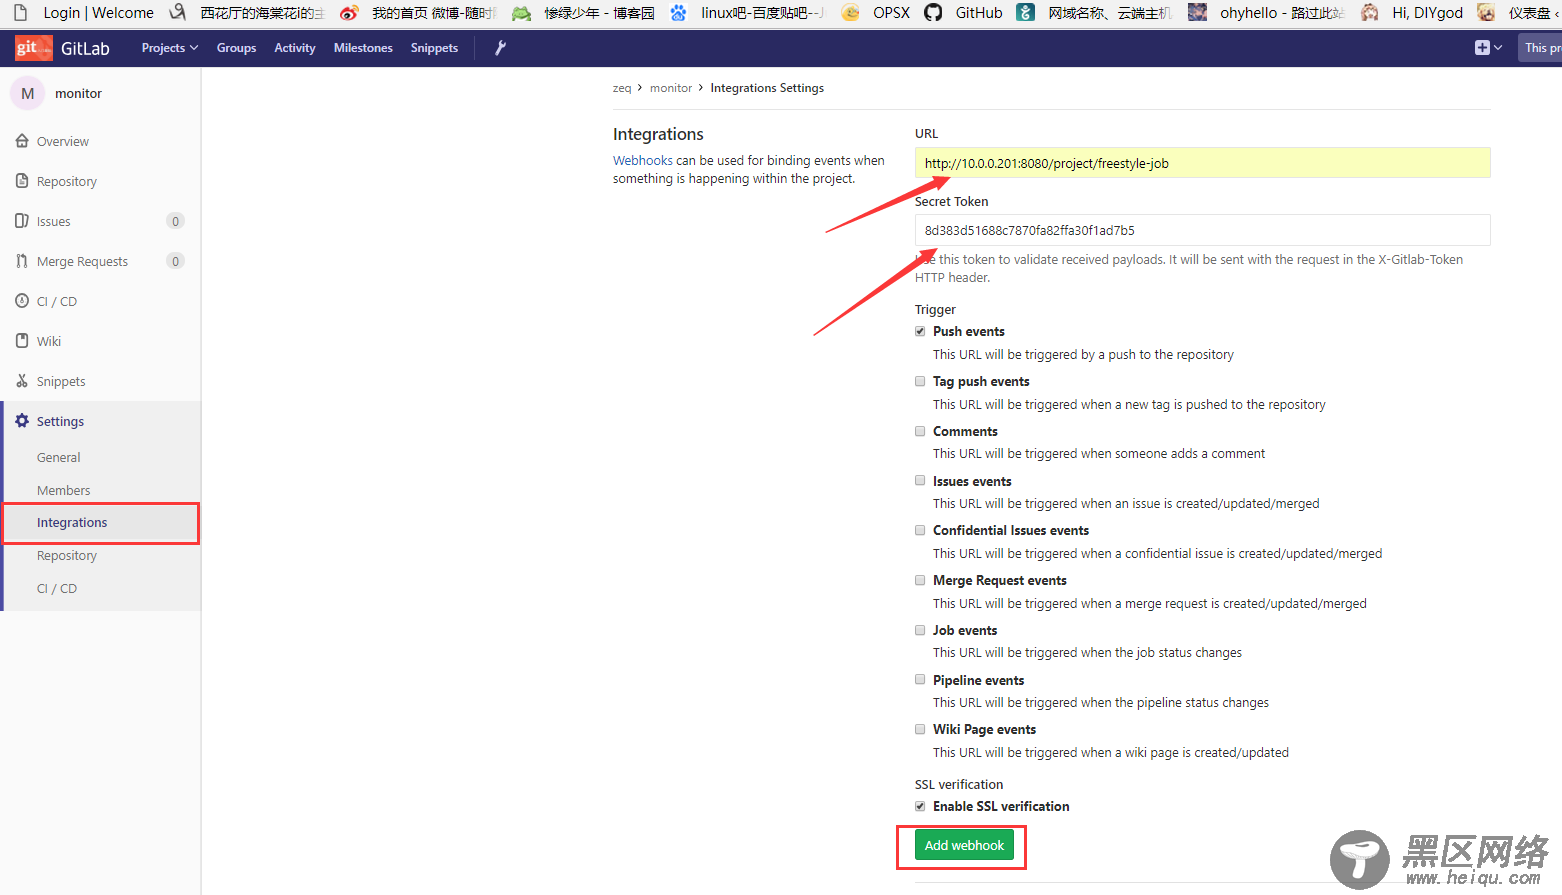This screenshot has width=1562, height=895.
Task: Click the Issues count badge
Action: [x=175, y=221]
